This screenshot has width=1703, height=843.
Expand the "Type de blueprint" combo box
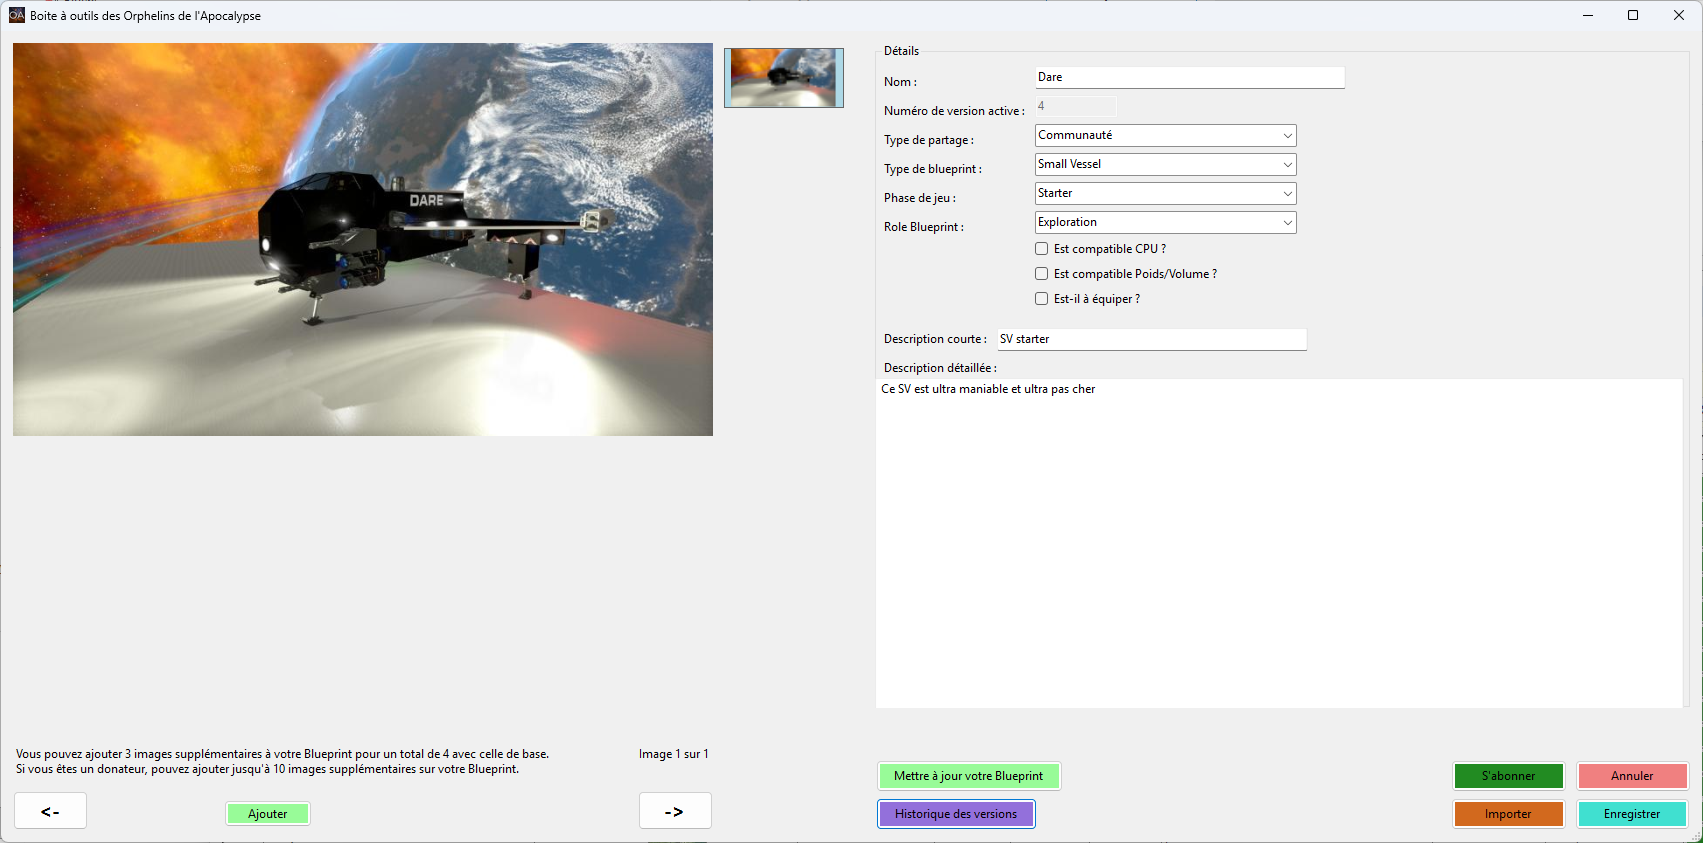coord(1165,165)
